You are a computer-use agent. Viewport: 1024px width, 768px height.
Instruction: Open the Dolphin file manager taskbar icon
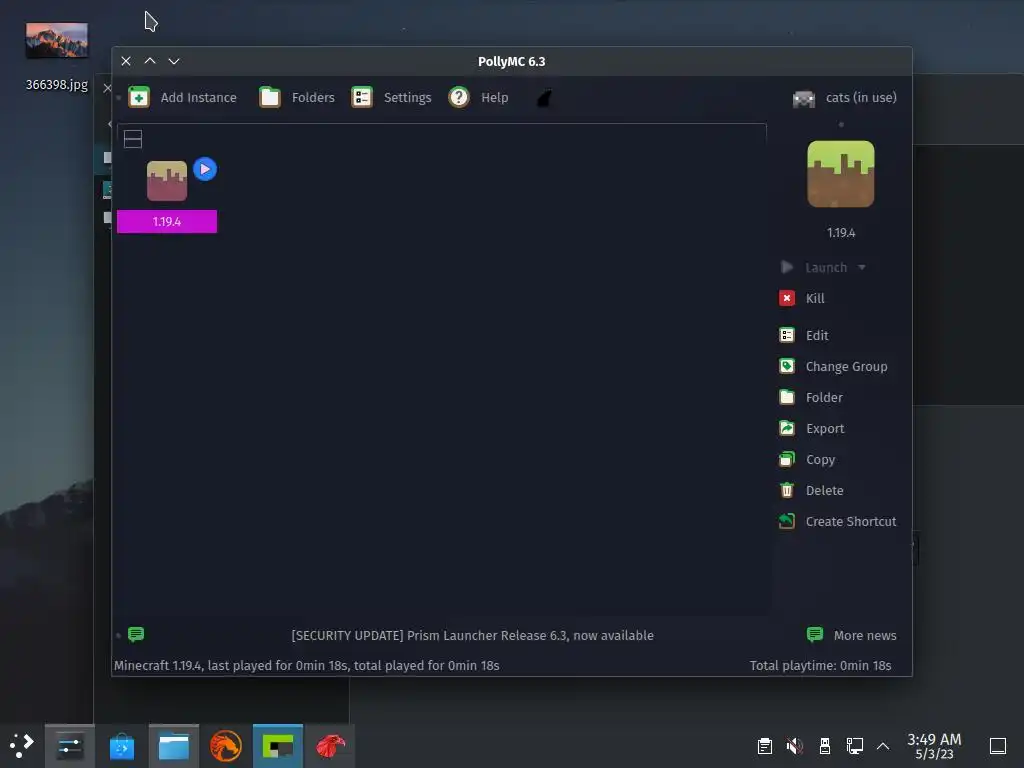coord(174,746)
